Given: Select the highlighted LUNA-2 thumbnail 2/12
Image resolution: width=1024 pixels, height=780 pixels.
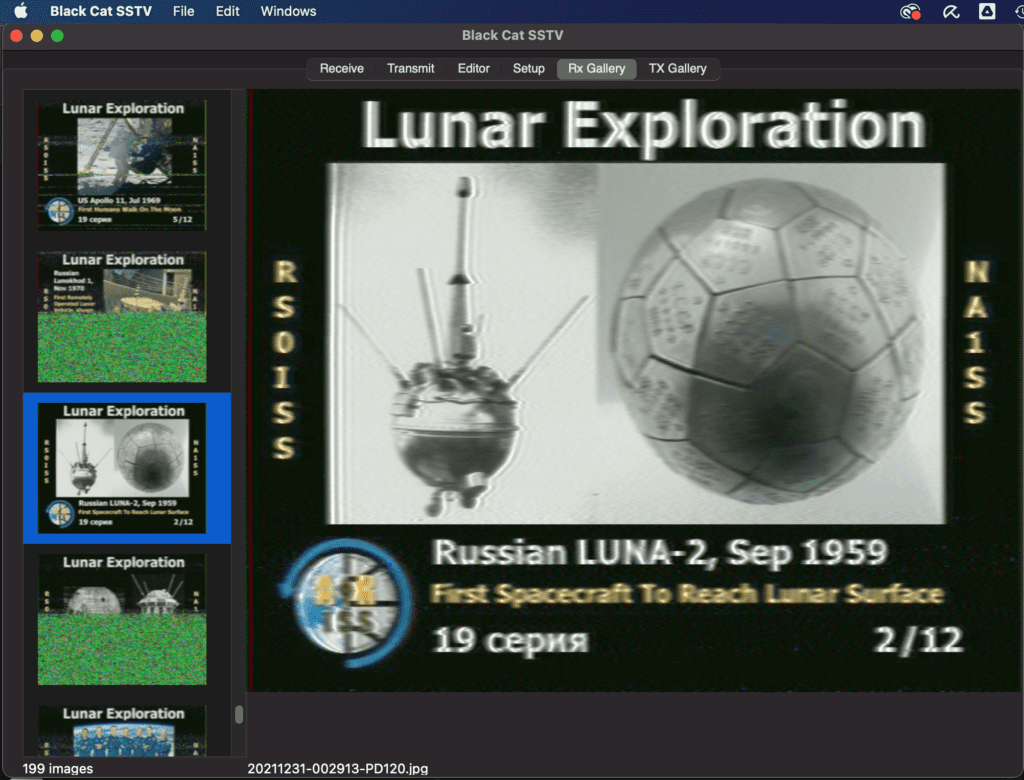Looking at the screenshot, I should (x=122, y=468).
